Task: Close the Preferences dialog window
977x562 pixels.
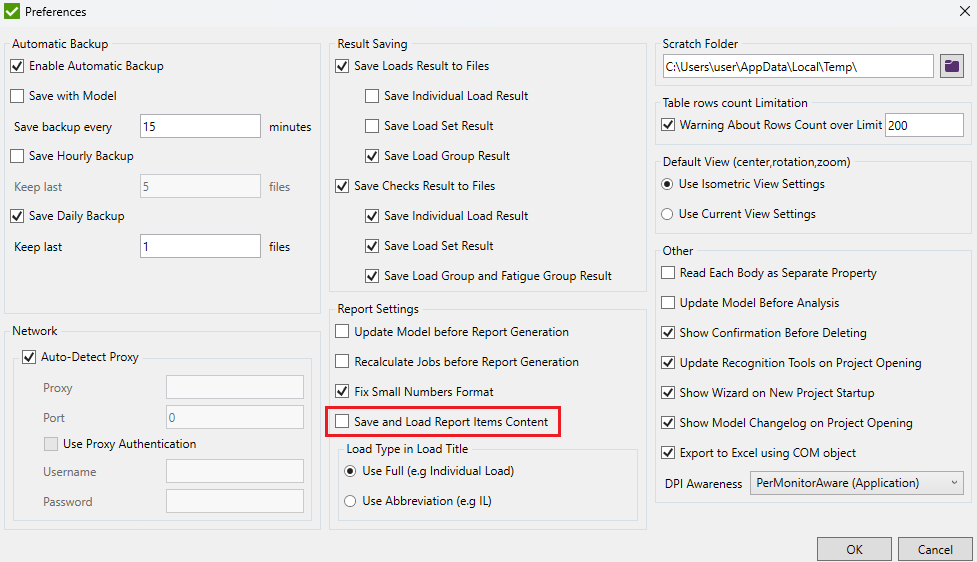Action: click(x=962, y=12)
